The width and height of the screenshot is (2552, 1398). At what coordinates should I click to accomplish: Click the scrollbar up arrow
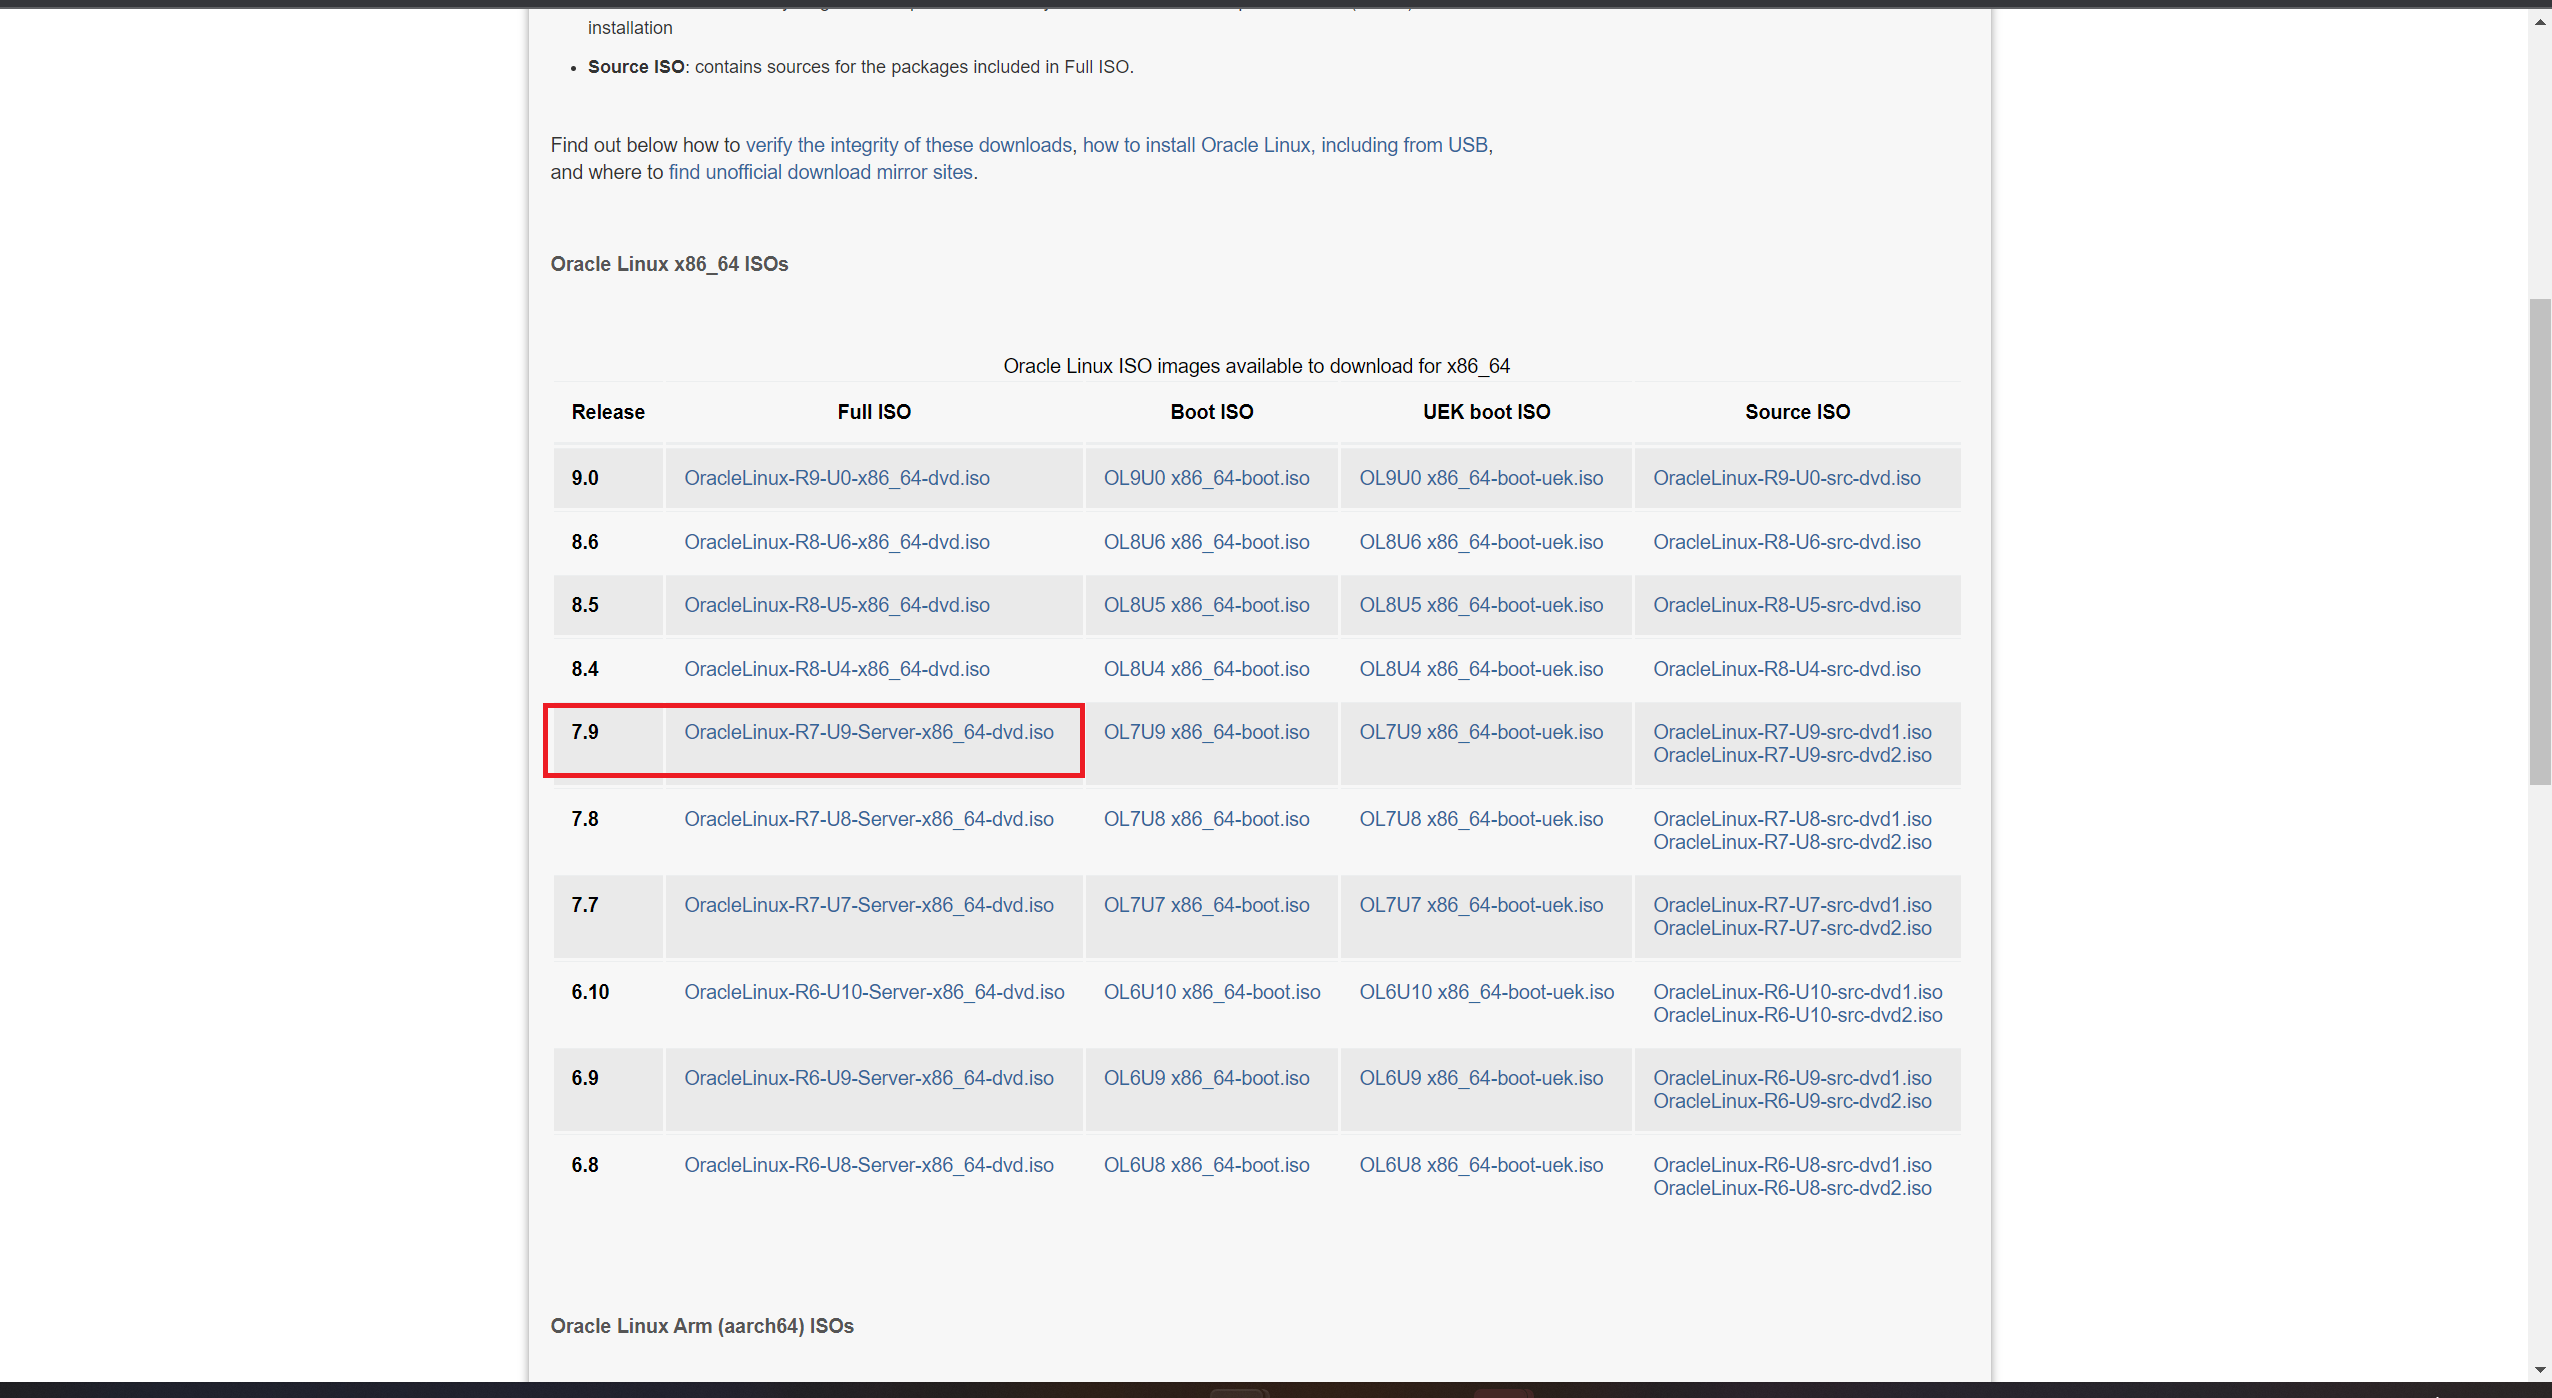click(x=2540, y=22)
